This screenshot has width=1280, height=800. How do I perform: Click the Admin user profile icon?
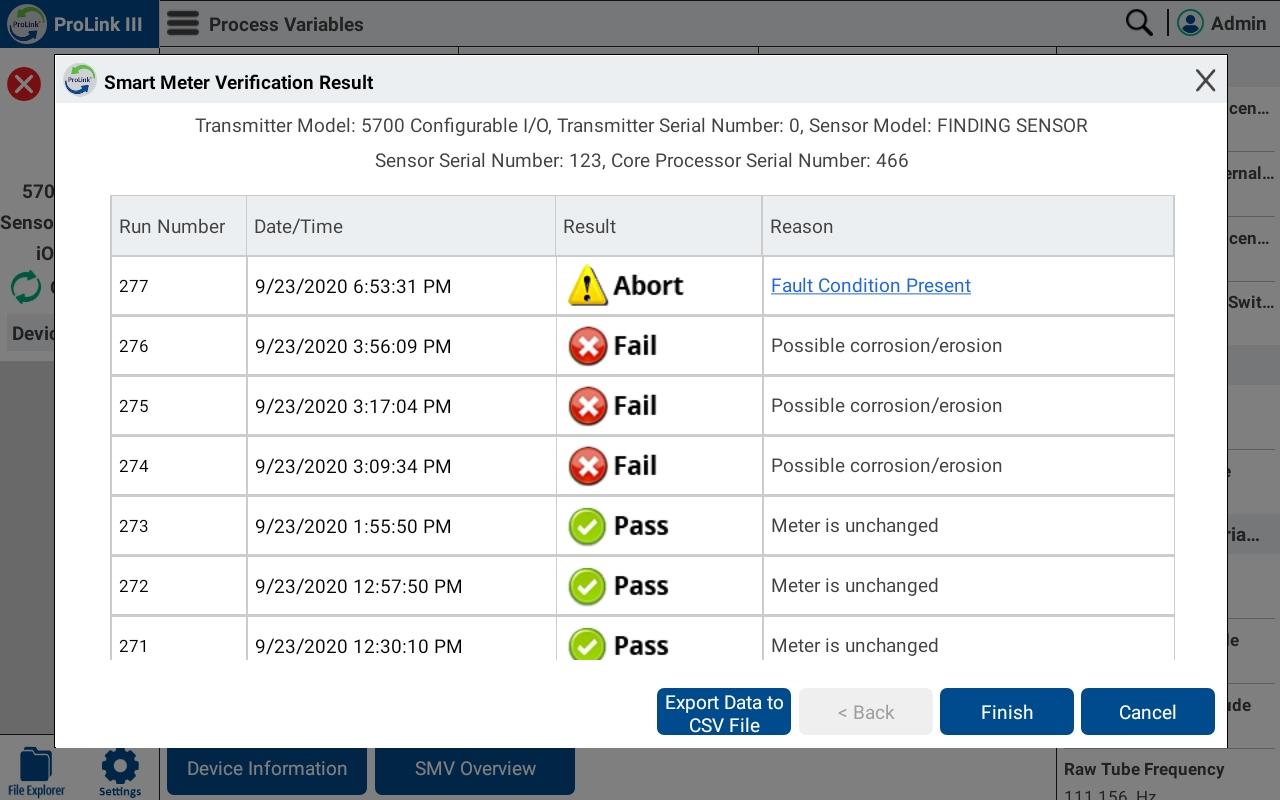pos(1190,23)
